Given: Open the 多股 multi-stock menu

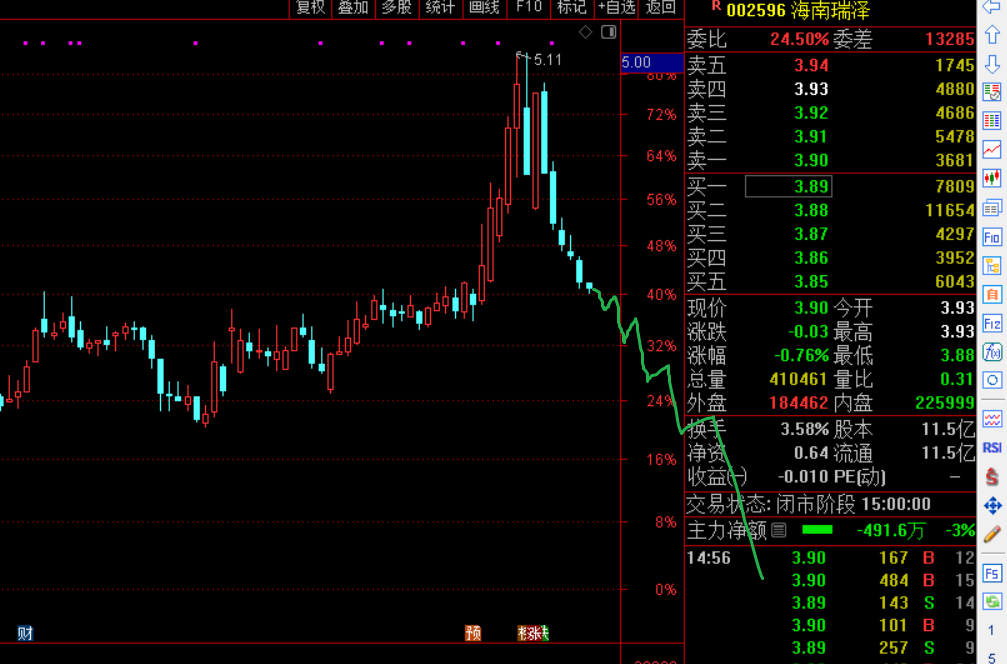Looking at the screenshot, I should point(396,7).
